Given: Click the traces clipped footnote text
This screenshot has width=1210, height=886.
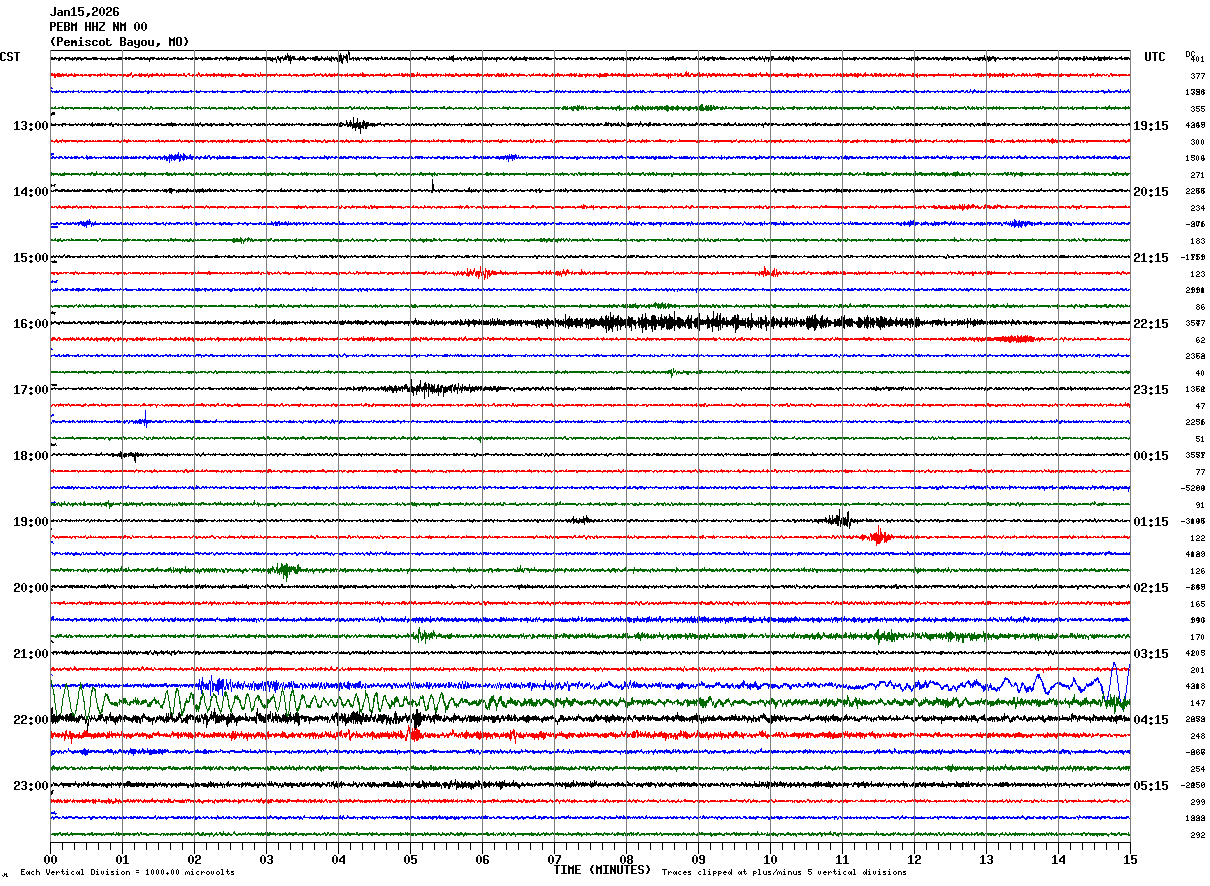Looking at the screenshot, I should 784,872.
